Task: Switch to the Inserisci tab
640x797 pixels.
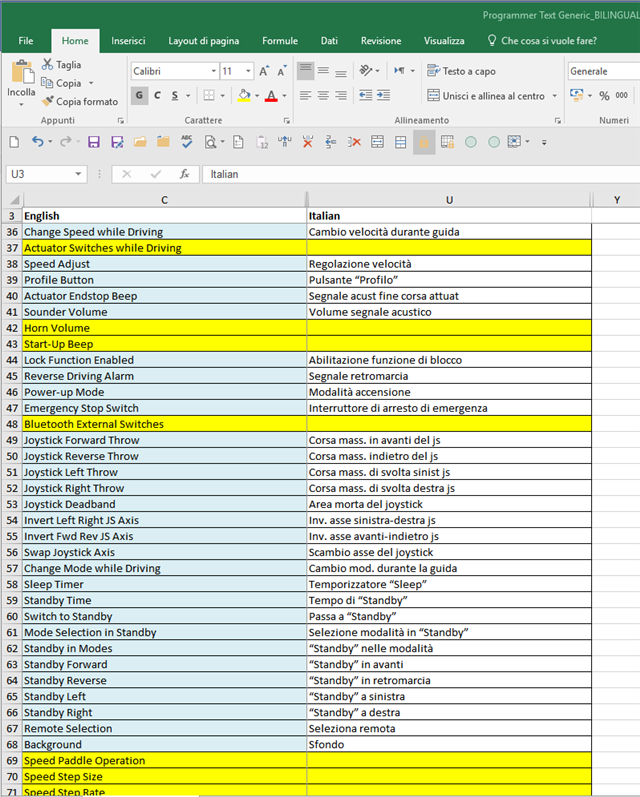Action: pyautogui.click(x=128, y=41)
